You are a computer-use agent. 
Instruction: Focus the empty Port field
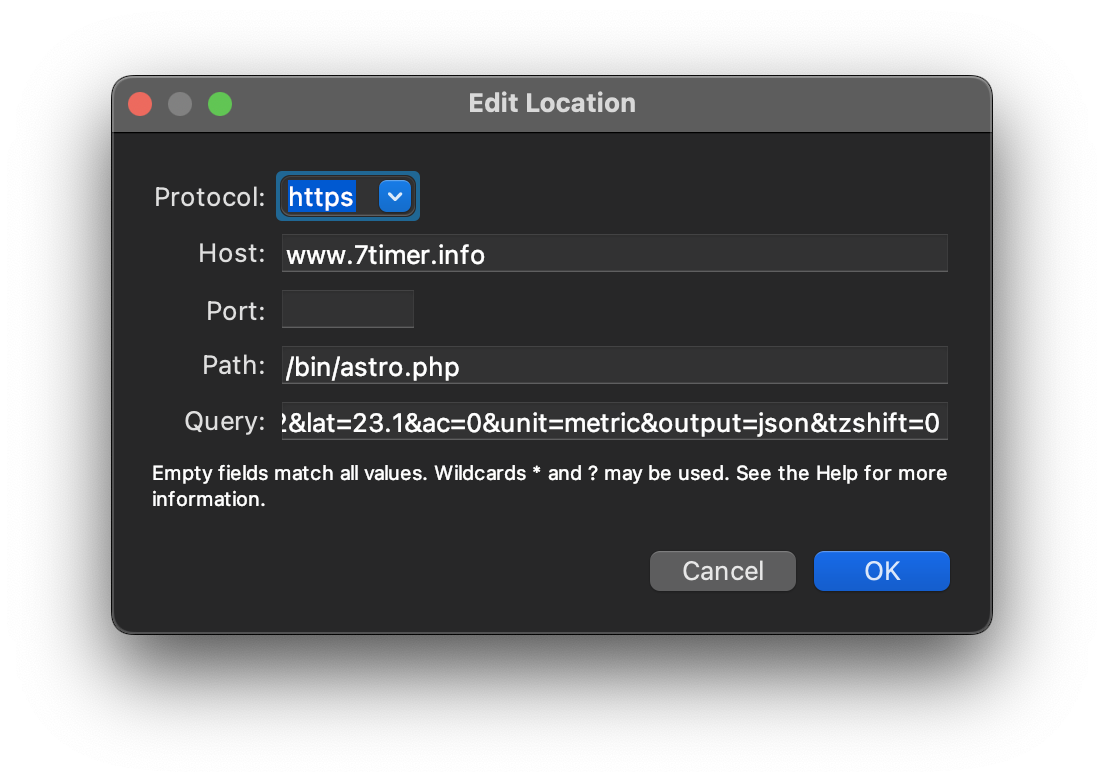pyautogui.click(x=348, y=310)
